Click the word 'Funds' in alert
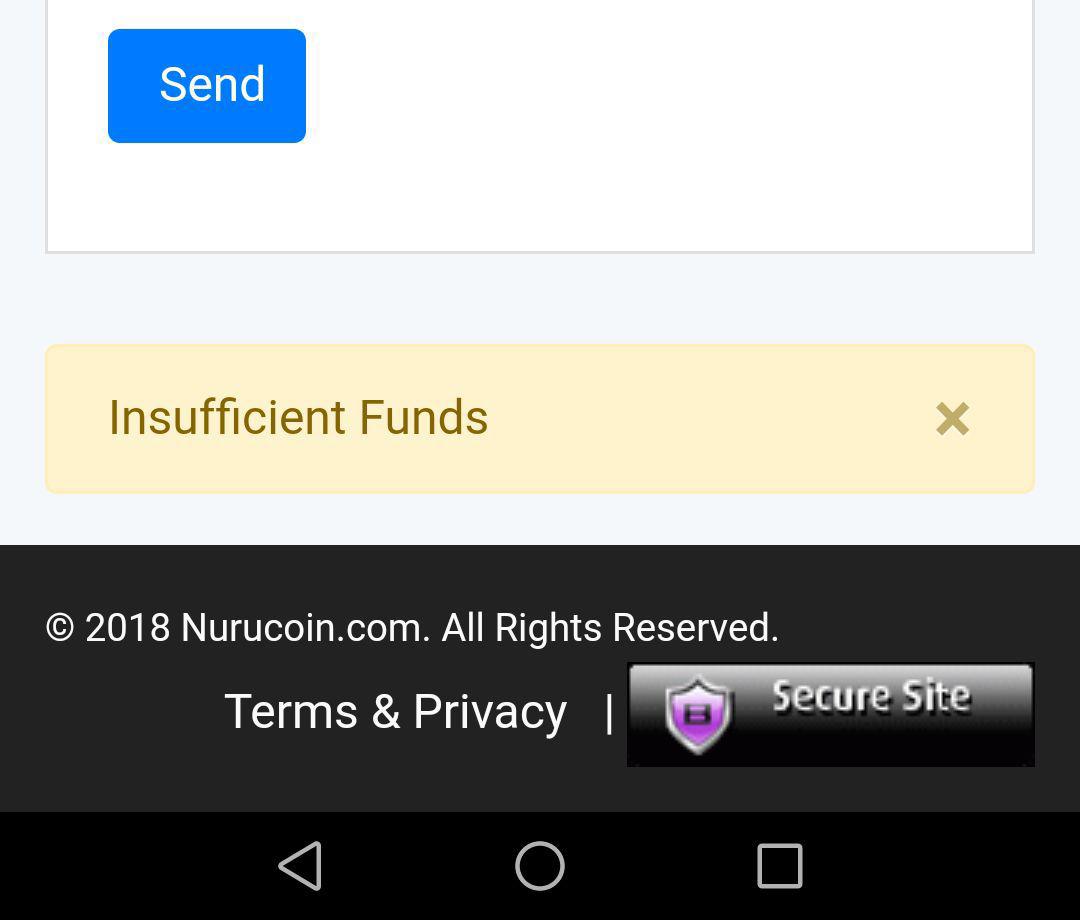The image size is (1080, 920). coord(423,417)
